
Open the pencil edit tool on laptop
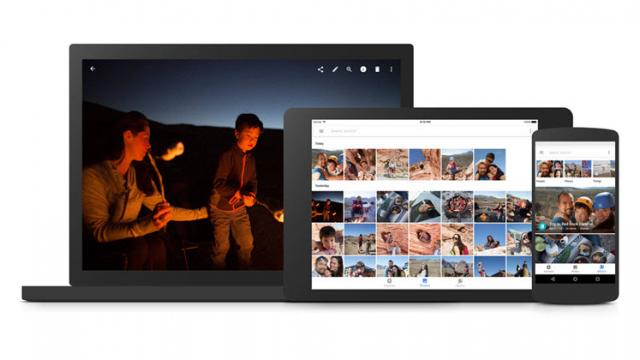pos(335,69)
